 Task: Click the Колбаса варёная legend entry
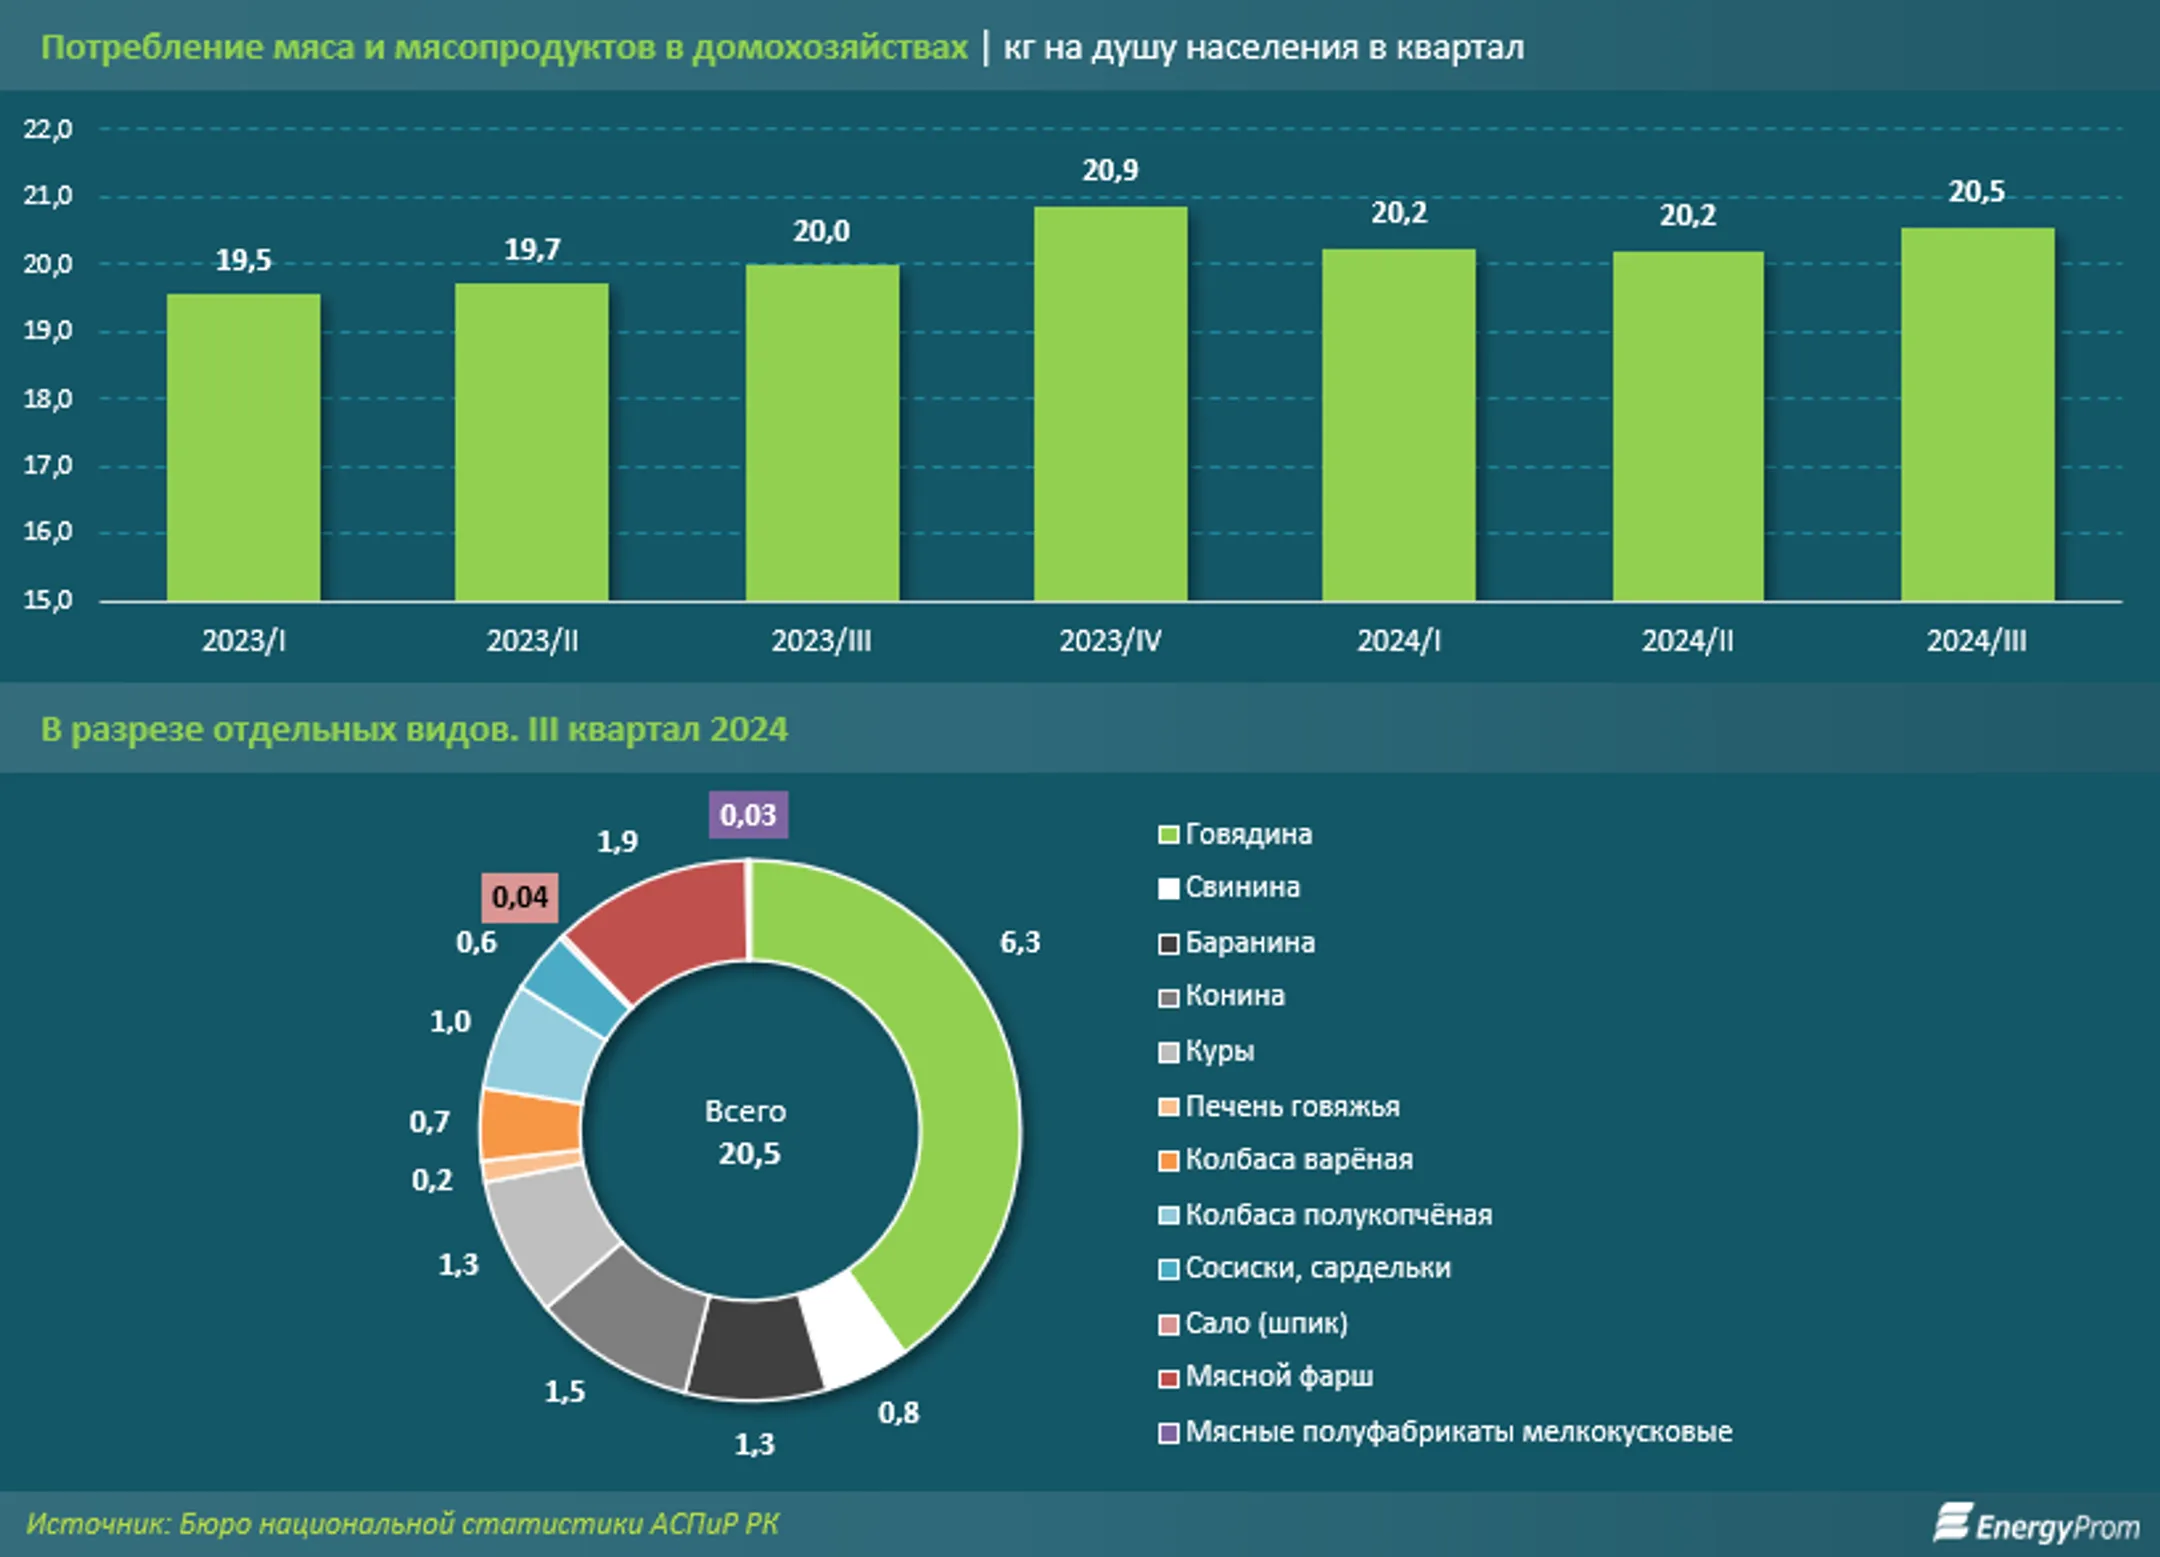pos(1286,1160)
